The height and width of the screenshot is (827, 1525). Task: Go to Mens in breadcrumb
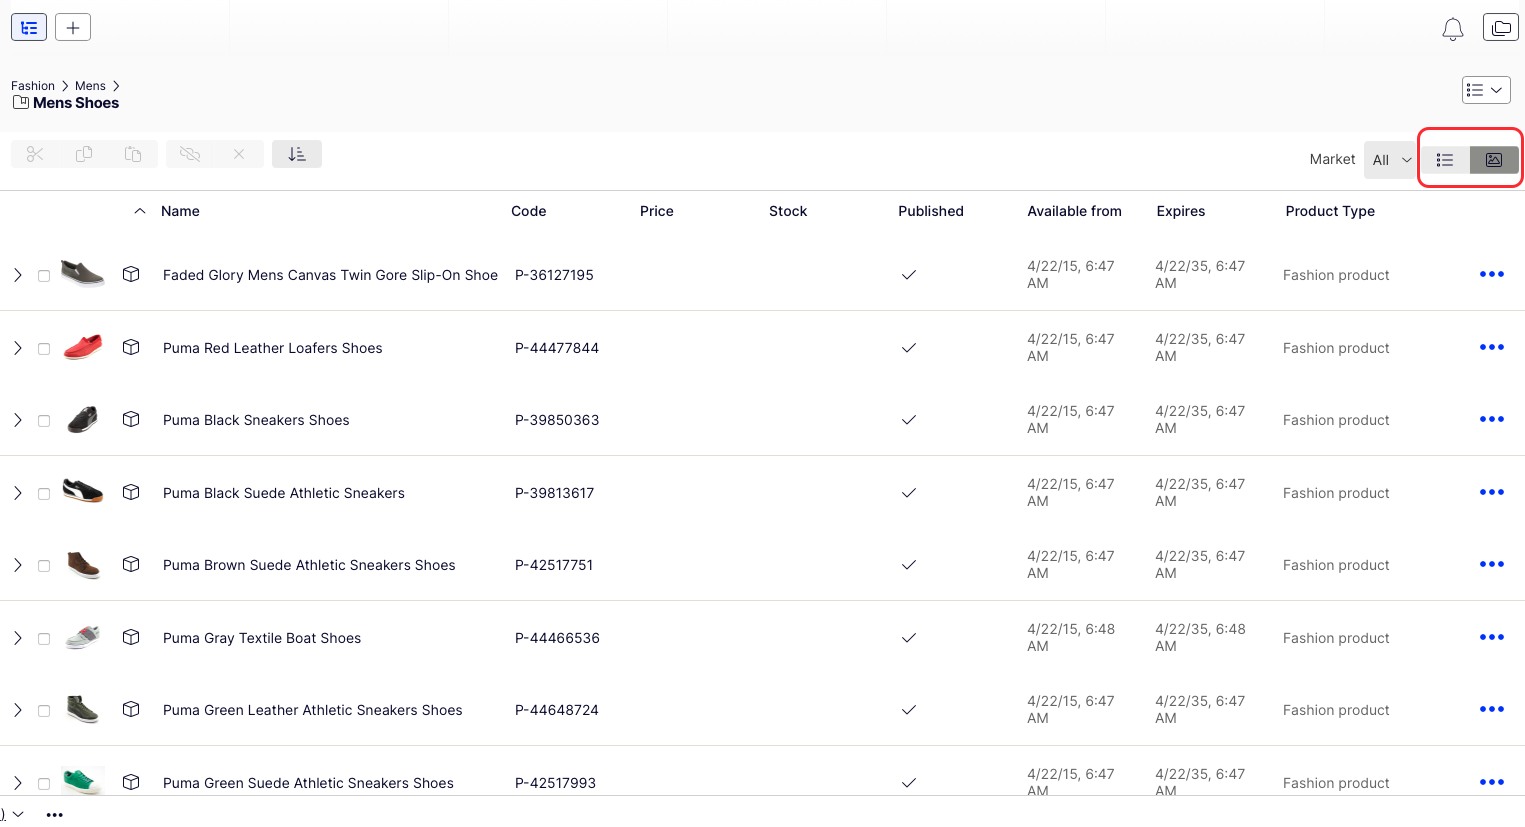[90, 86]
